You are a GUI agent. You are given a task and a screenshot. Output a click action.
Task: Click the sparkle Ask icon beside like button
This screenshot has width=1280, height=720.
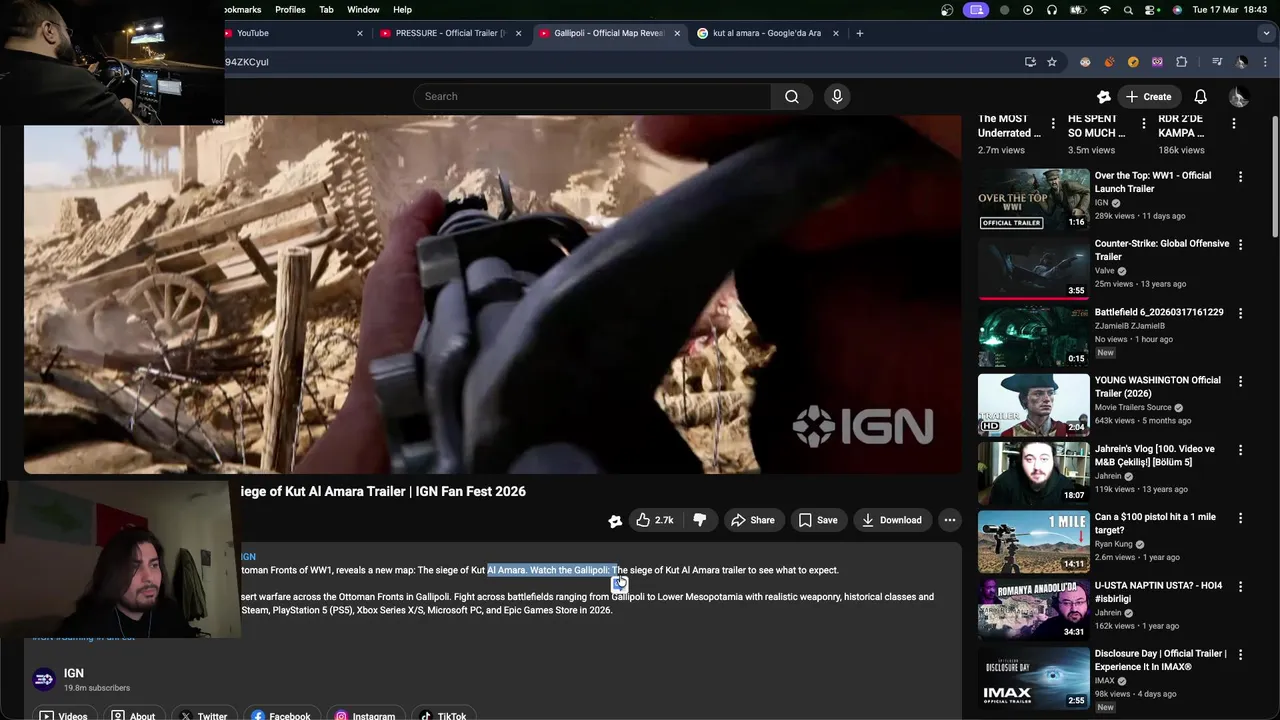615,520
